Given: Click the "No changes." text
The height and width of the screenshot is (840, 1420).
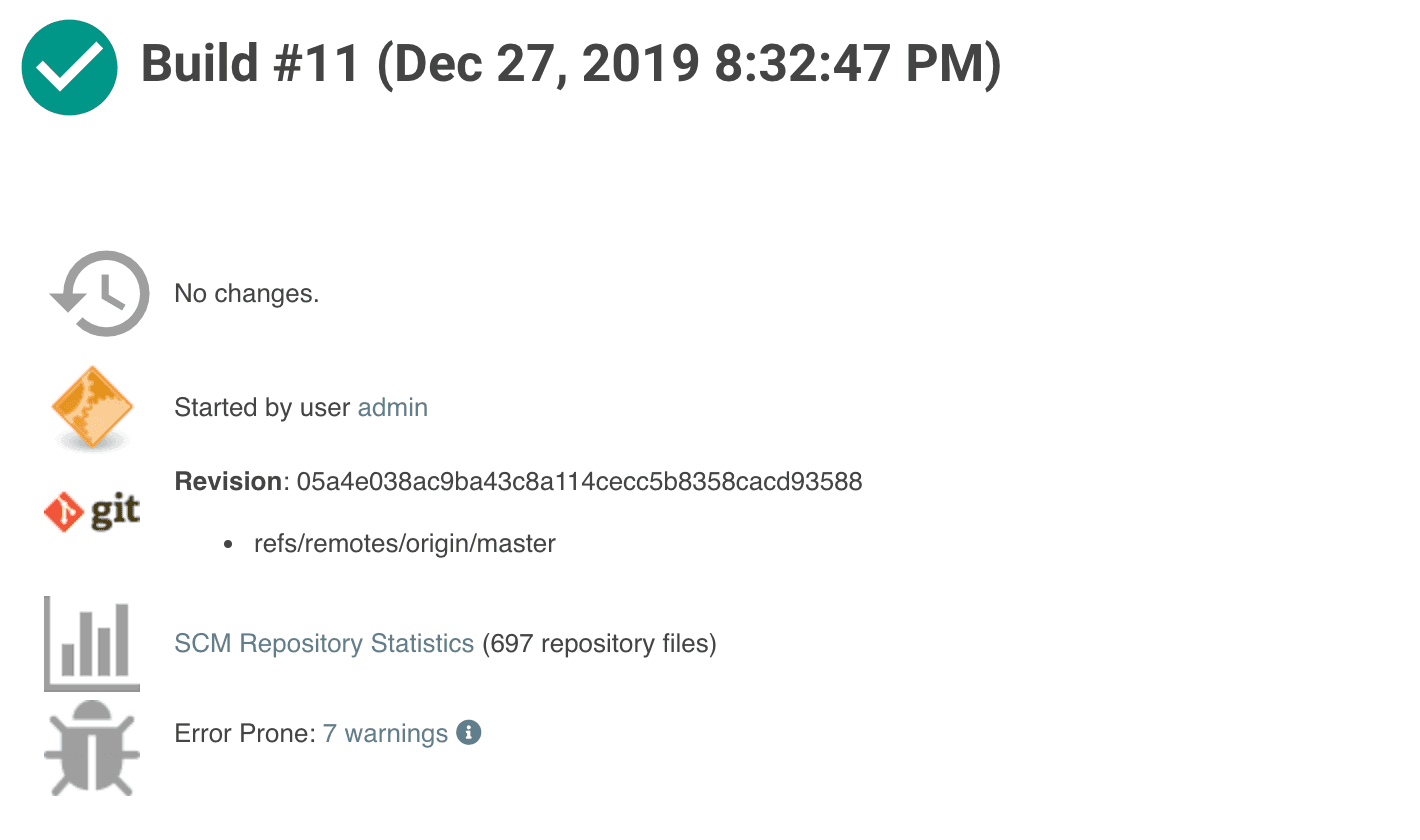Looking at the screenshot, I should click(247, 294).
